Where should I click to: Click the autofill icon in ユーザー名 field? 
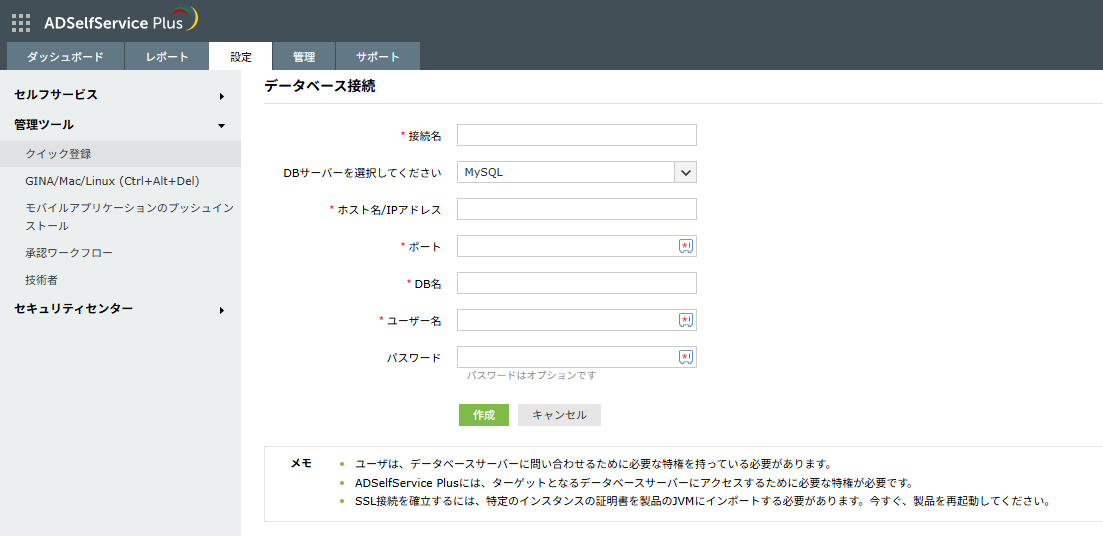[x=686, y=320]
